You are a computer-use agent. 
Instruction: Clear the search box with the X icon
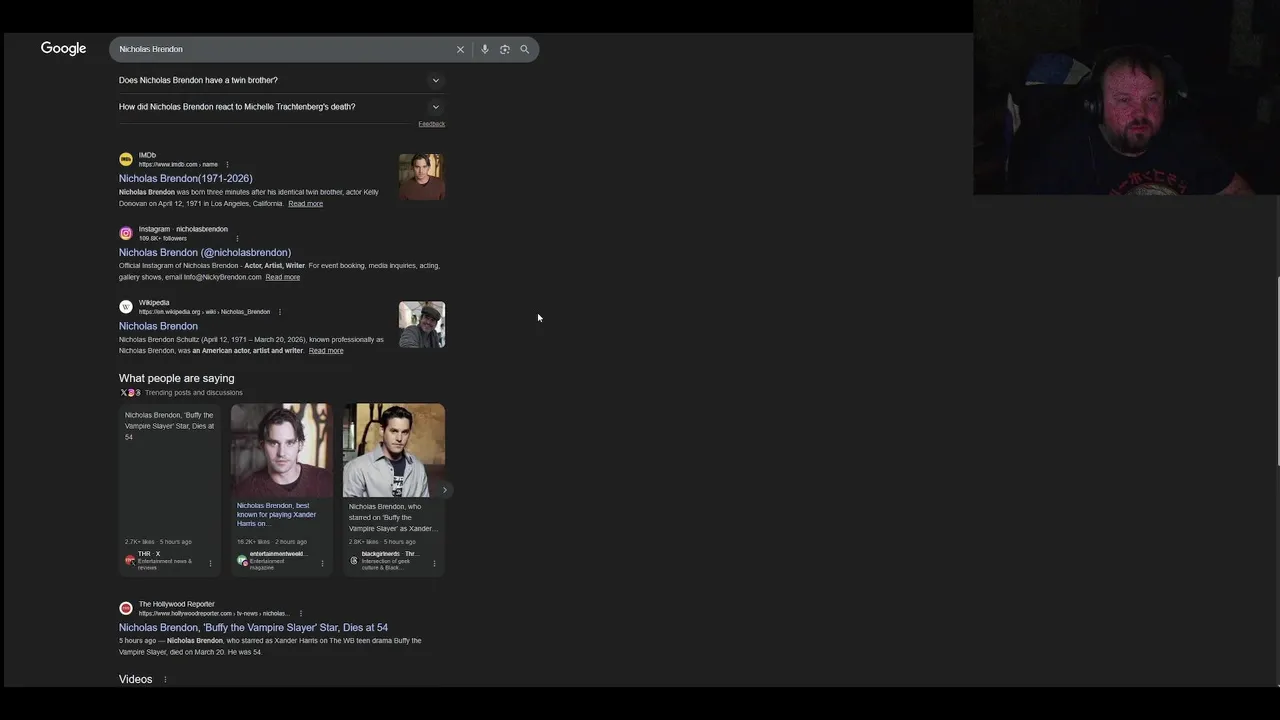pos(460,49)
